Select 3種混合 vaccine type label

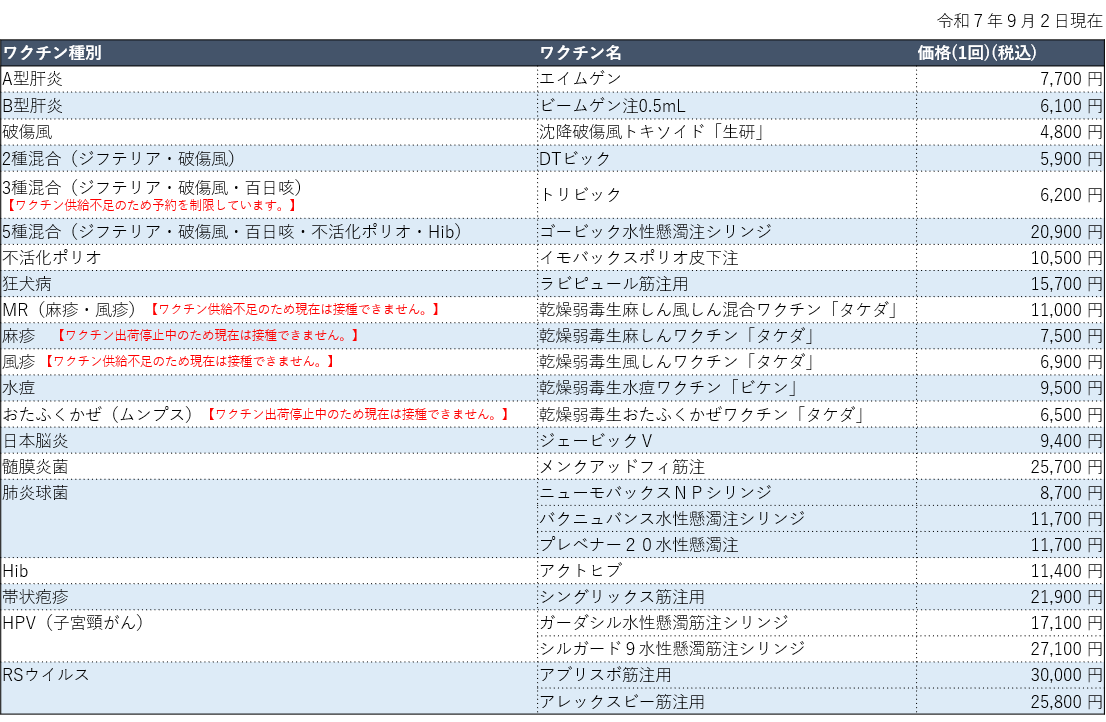pyautogui.click(x=152, y=188)
